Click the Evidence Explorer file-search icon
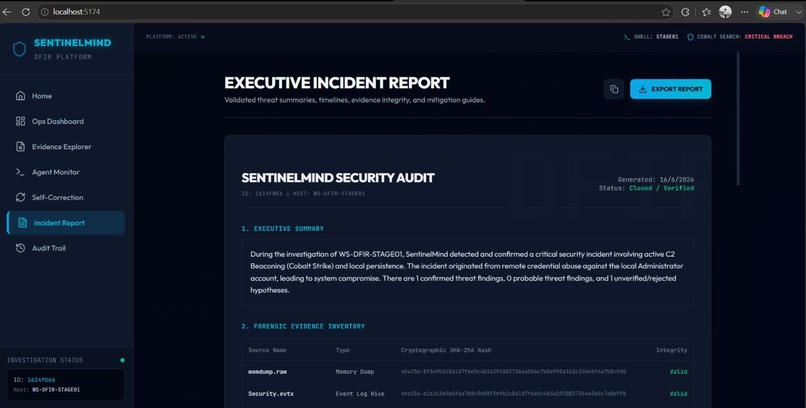The height and width of the screenshot is (408, 806). [x=20, y=146]
